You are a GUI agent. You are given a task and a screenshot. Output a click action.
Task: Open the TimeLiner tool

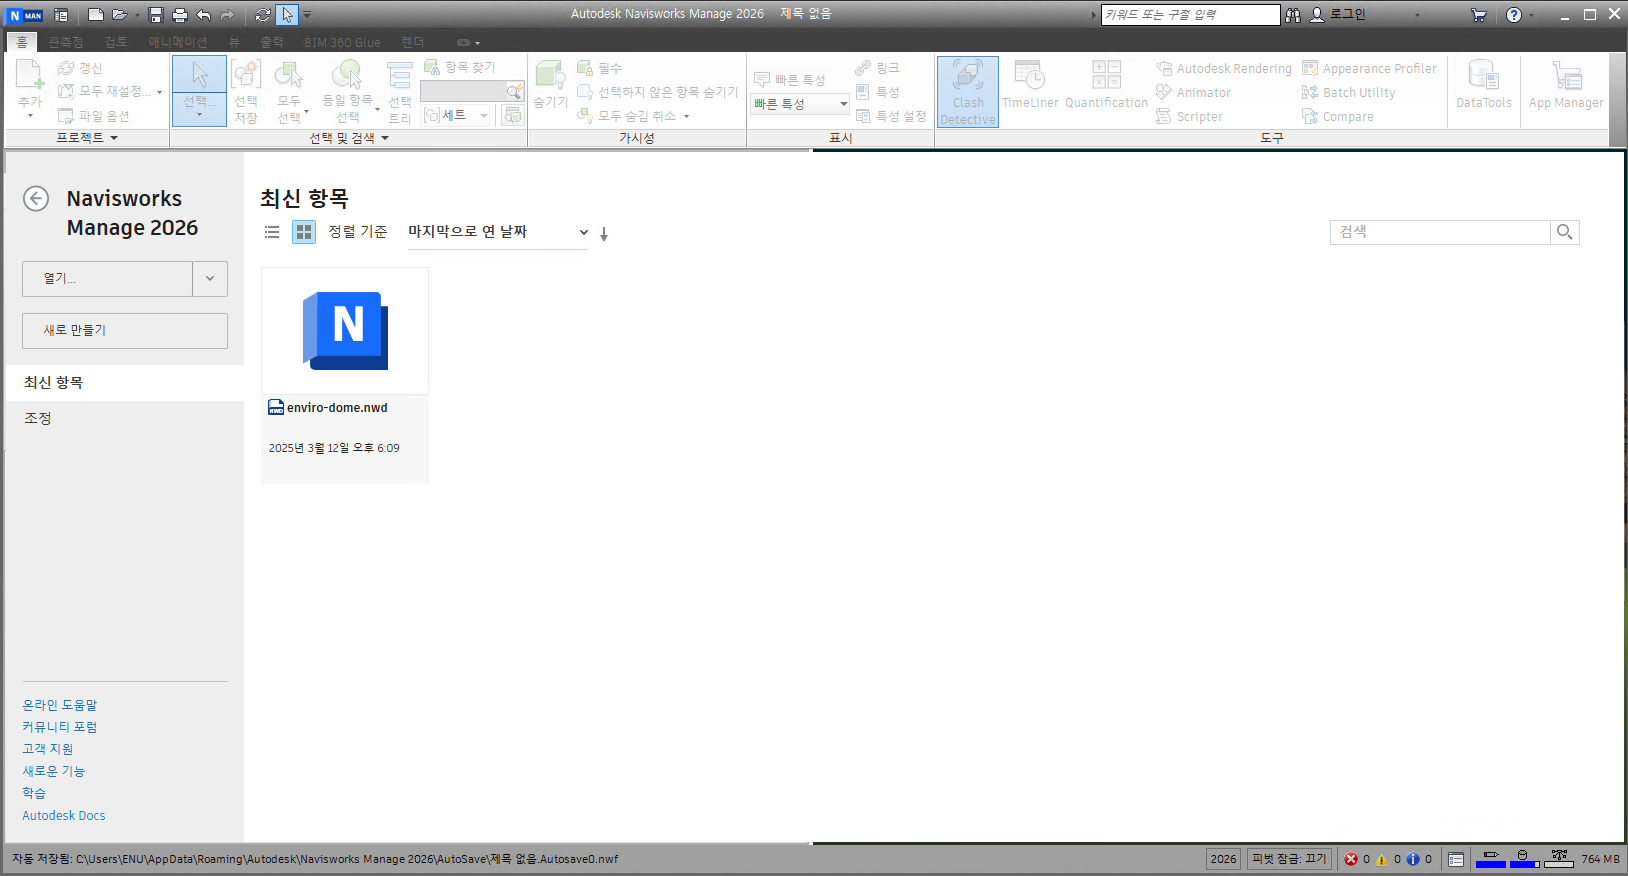coord(1030,85)
